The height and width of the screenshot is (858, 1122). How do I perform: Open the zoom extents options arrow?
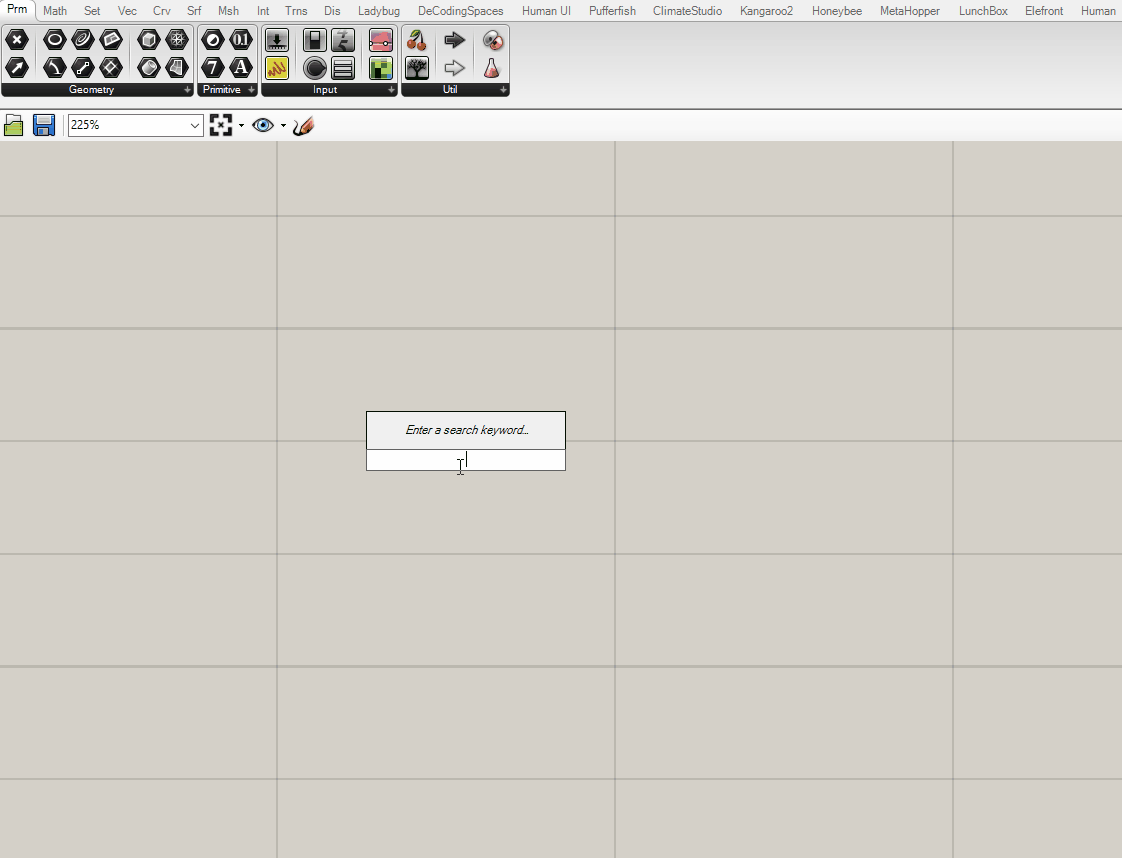point(241,126)
